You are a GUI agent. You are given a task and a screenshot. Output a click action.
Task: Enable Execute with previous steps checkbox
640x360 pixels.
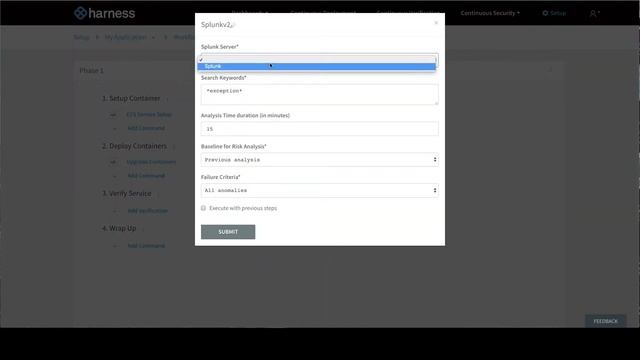pyautogui.click(x=203, y=208)
